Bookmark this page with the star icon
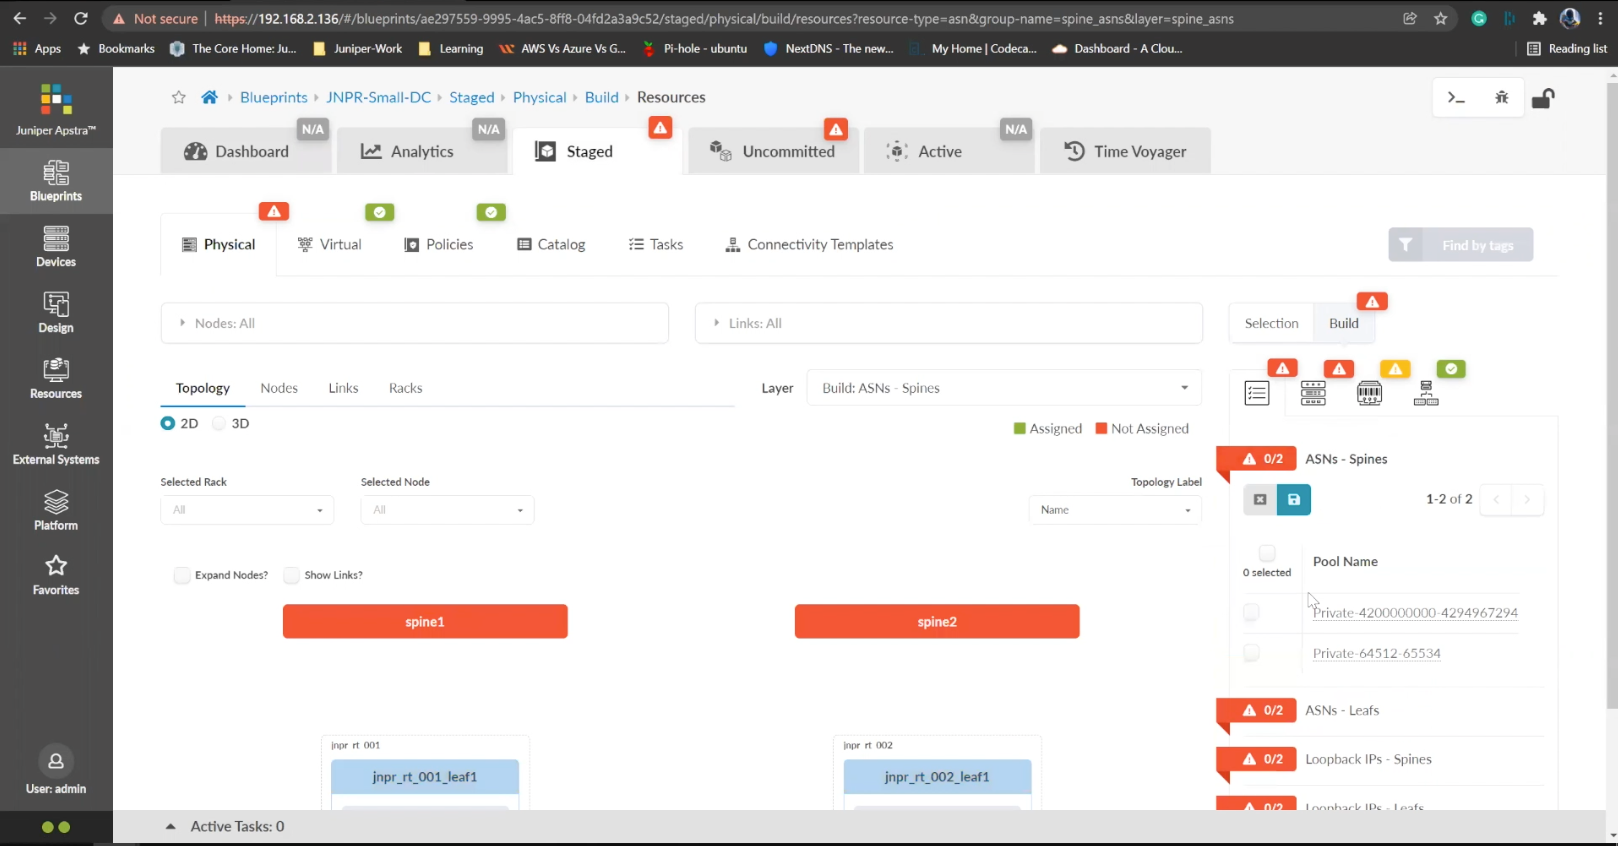Viewport: 1618px width, 846px height. pos(1440,18)
